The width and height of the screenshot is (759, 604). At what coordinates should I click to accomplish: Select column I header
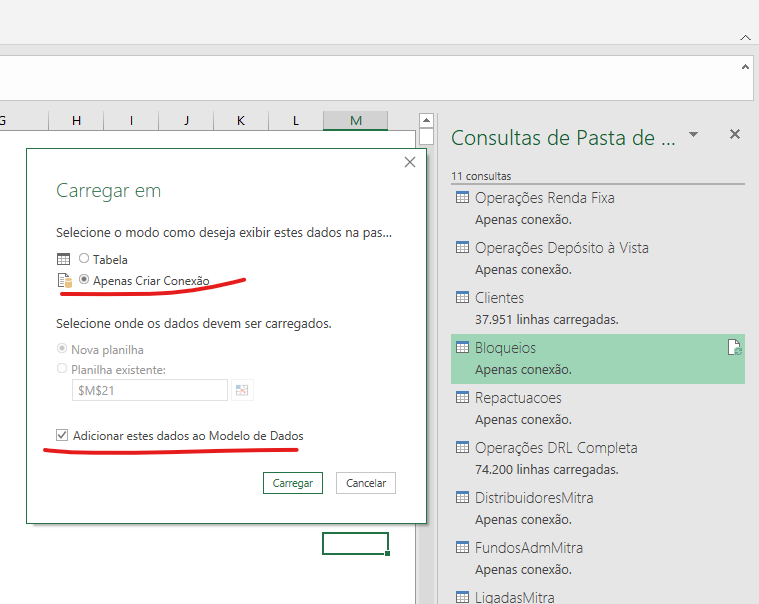[131, 121]
